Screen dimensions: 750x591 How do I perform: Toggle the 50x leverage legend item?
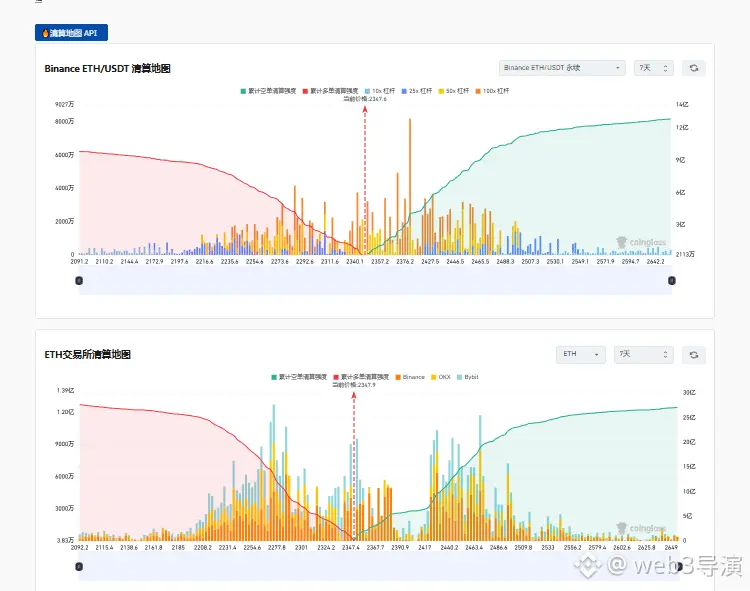pos(453,91)
